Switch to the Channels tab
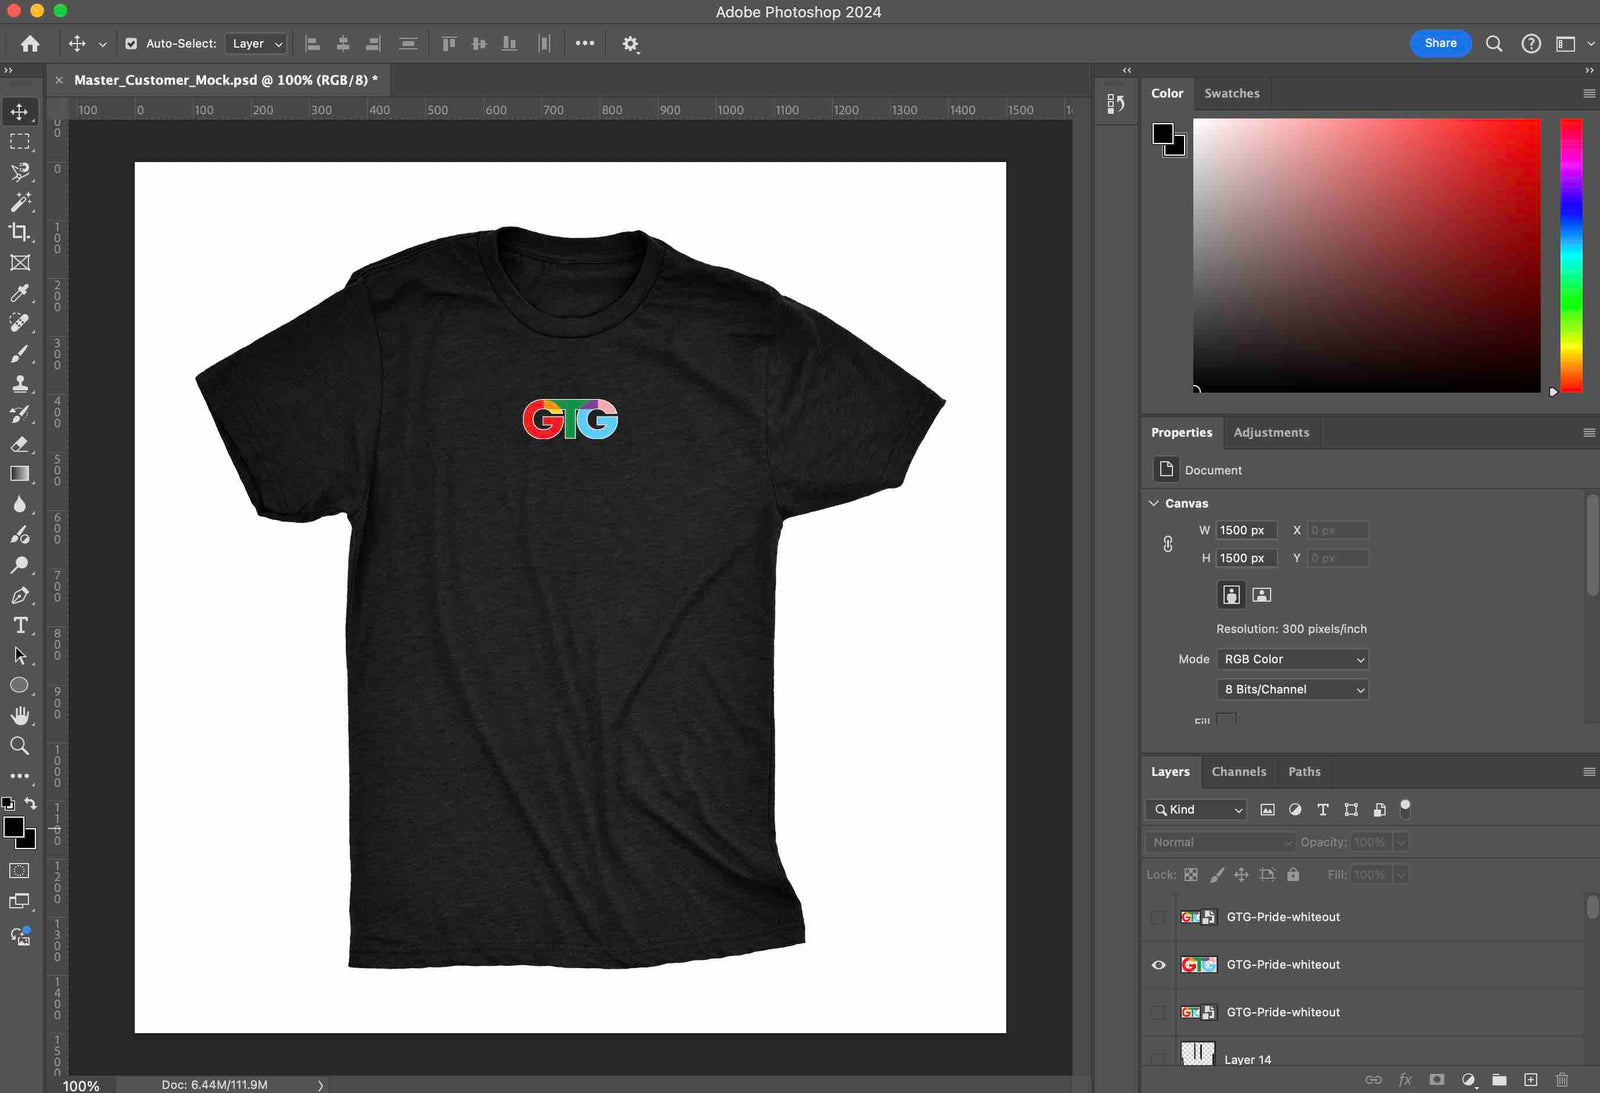 coord(1238,772)
